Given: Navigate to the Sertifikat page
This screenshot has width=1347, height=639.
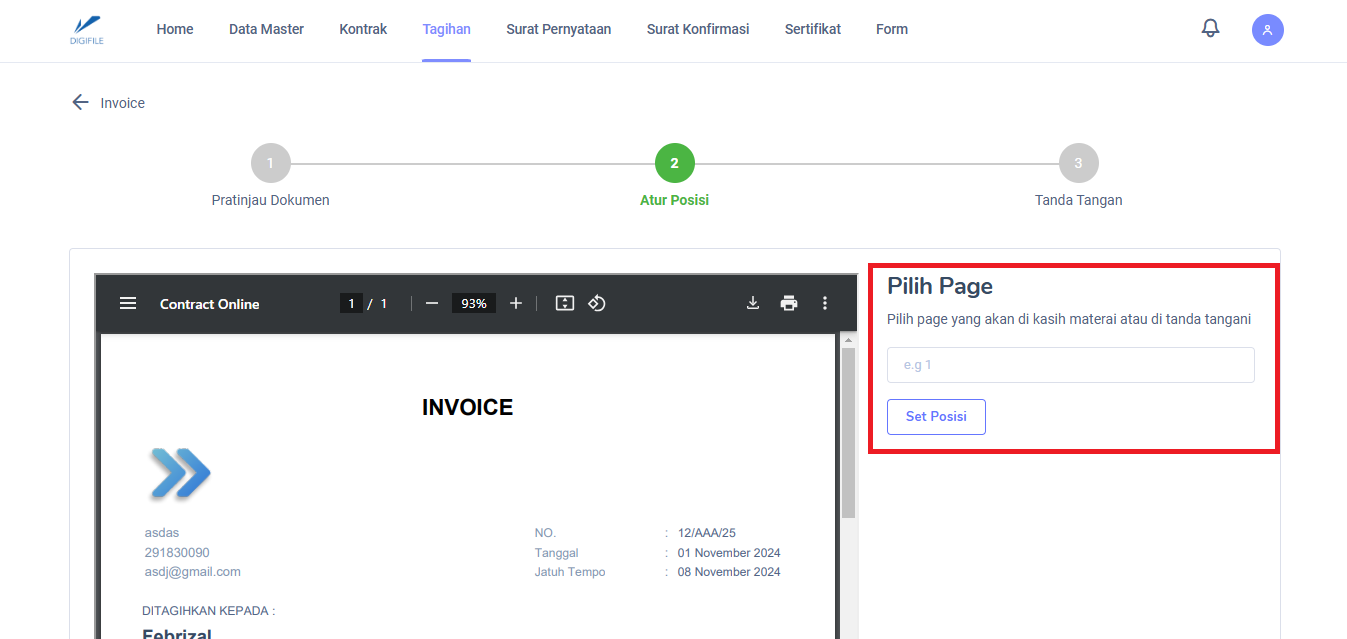Looking at the screenshot, I should (812, 29).
